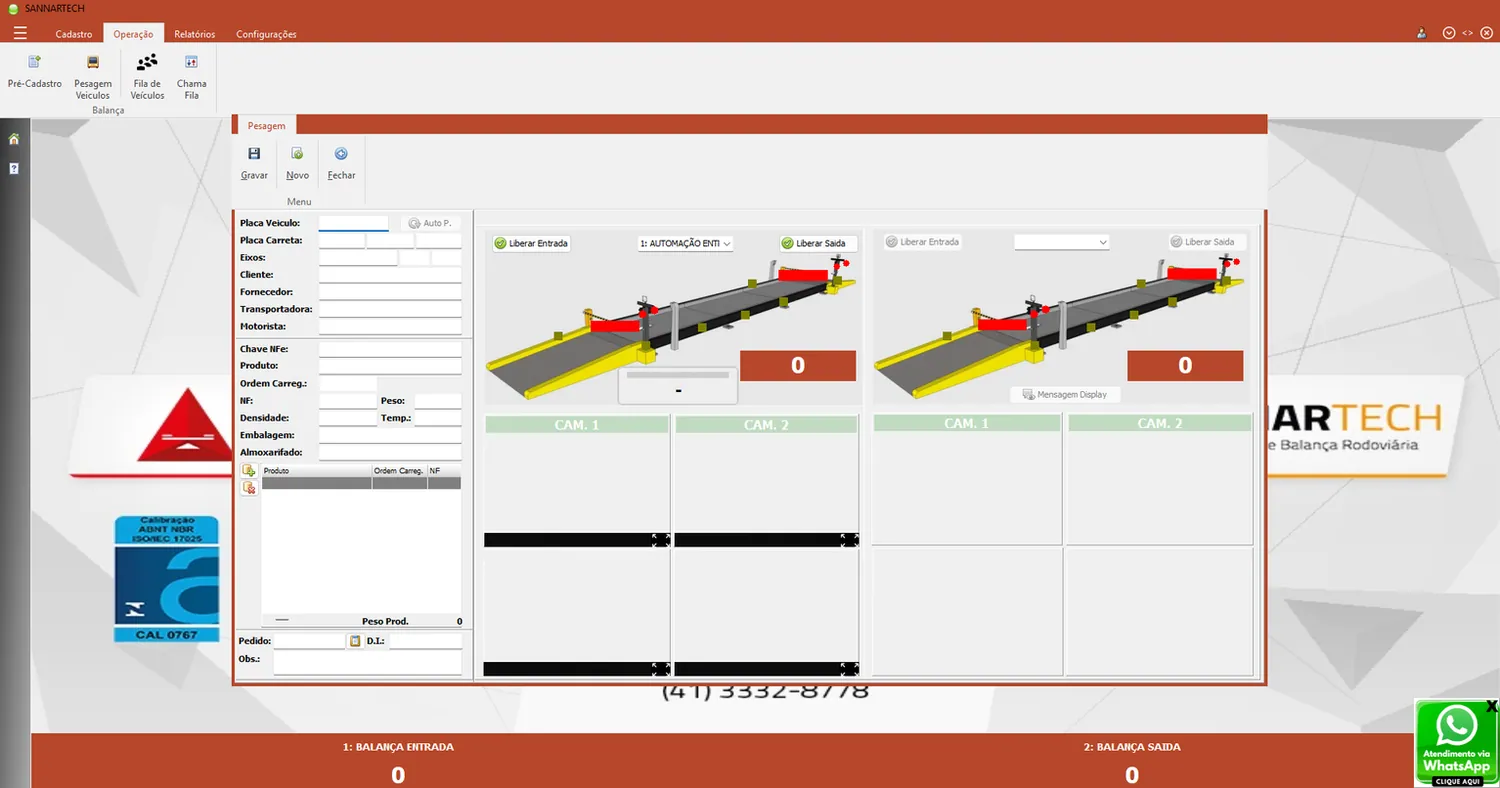The height and width of the screenshot is (788, 1500).
Task: Focus the Placa Veículo input field
Action: [353, 223]
